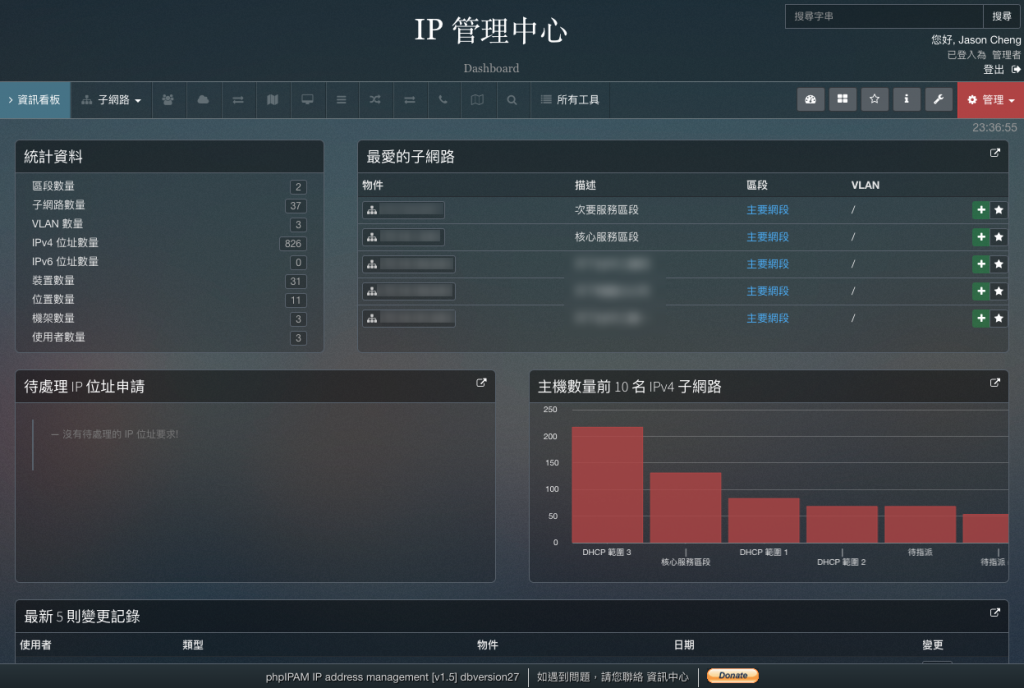This screenshot has width=1024, height=688.
Task: Click the DHCP 範圍 3 bar in chart
Action: pos(607,484)
